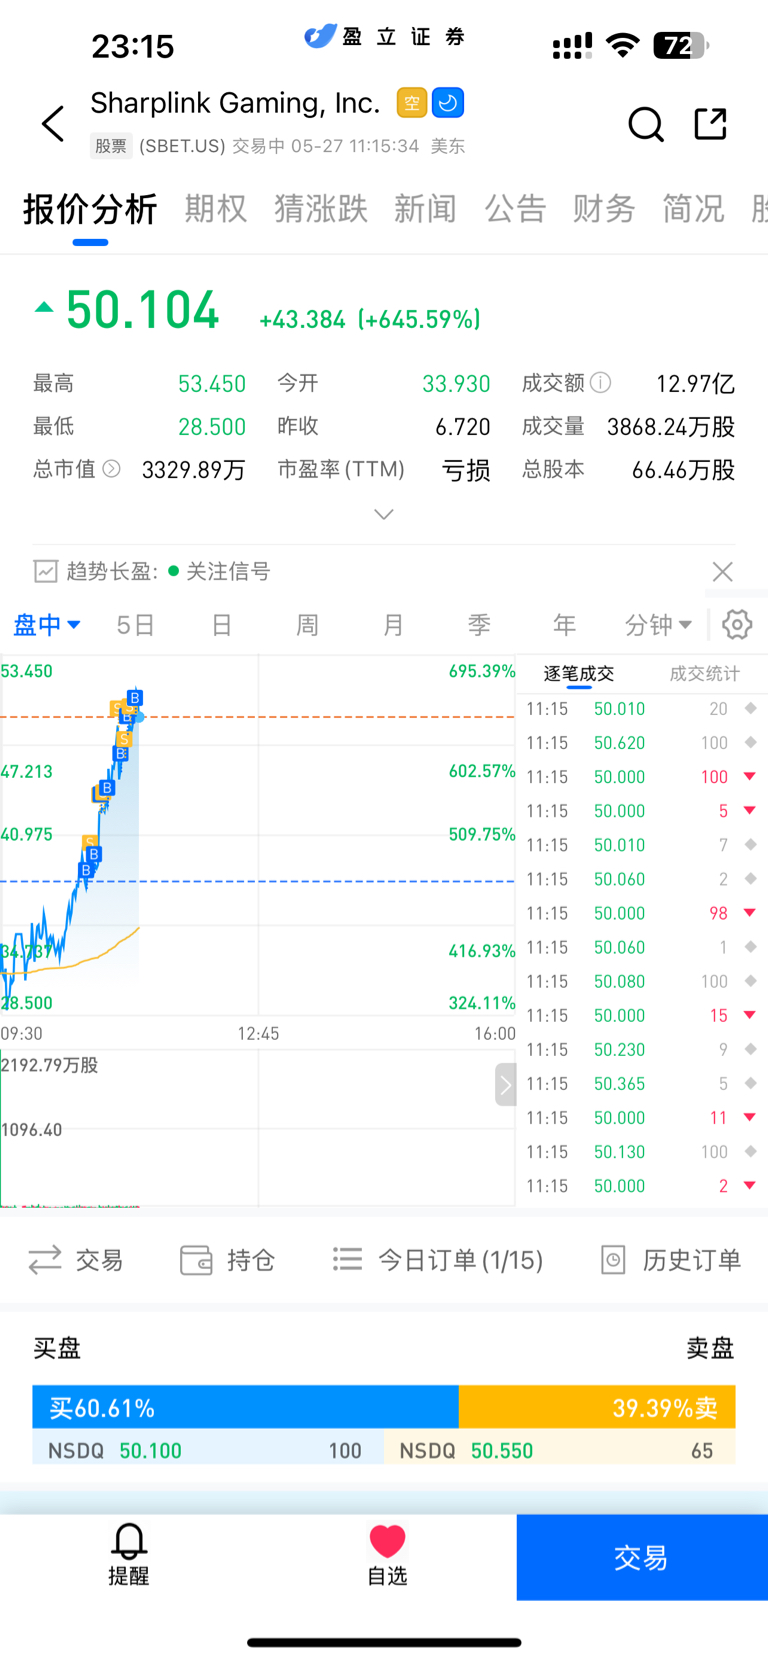Open the 猜涨跌 tab
768x1662 pixels.
tap(321, 209)
